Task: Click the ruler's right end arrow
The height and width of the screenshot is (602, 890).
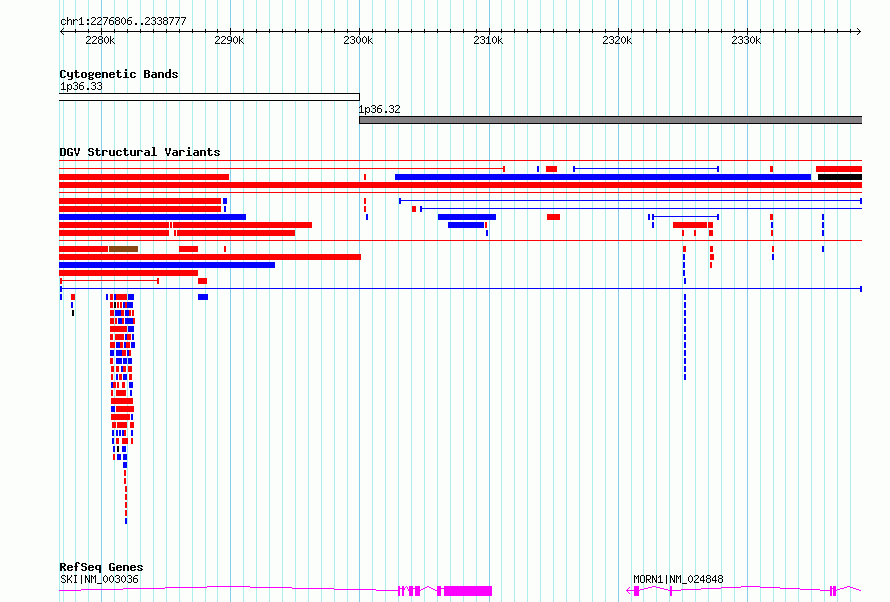Action: tap(859, 31)
